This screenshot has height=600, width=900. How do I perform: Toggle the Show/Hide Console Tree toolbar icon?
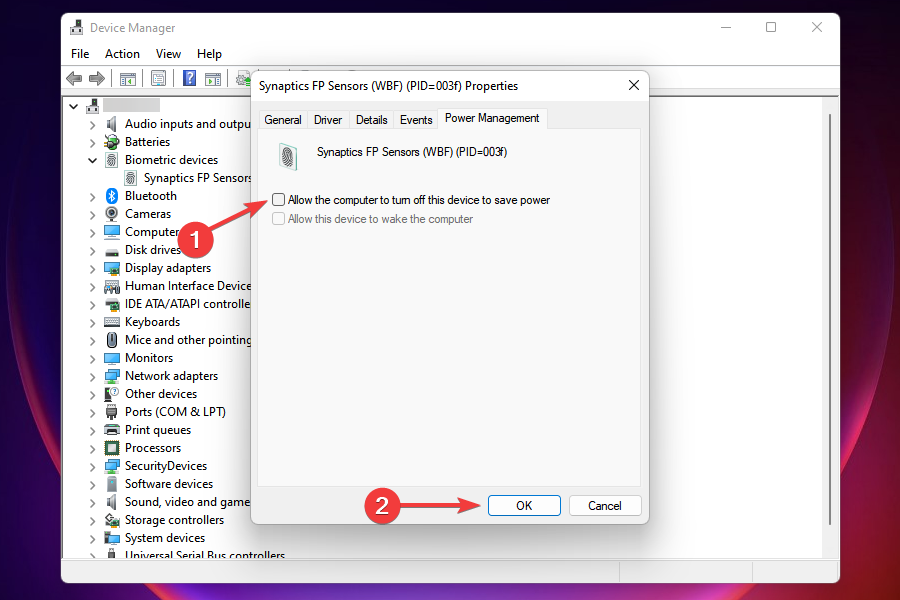[127, 79]
